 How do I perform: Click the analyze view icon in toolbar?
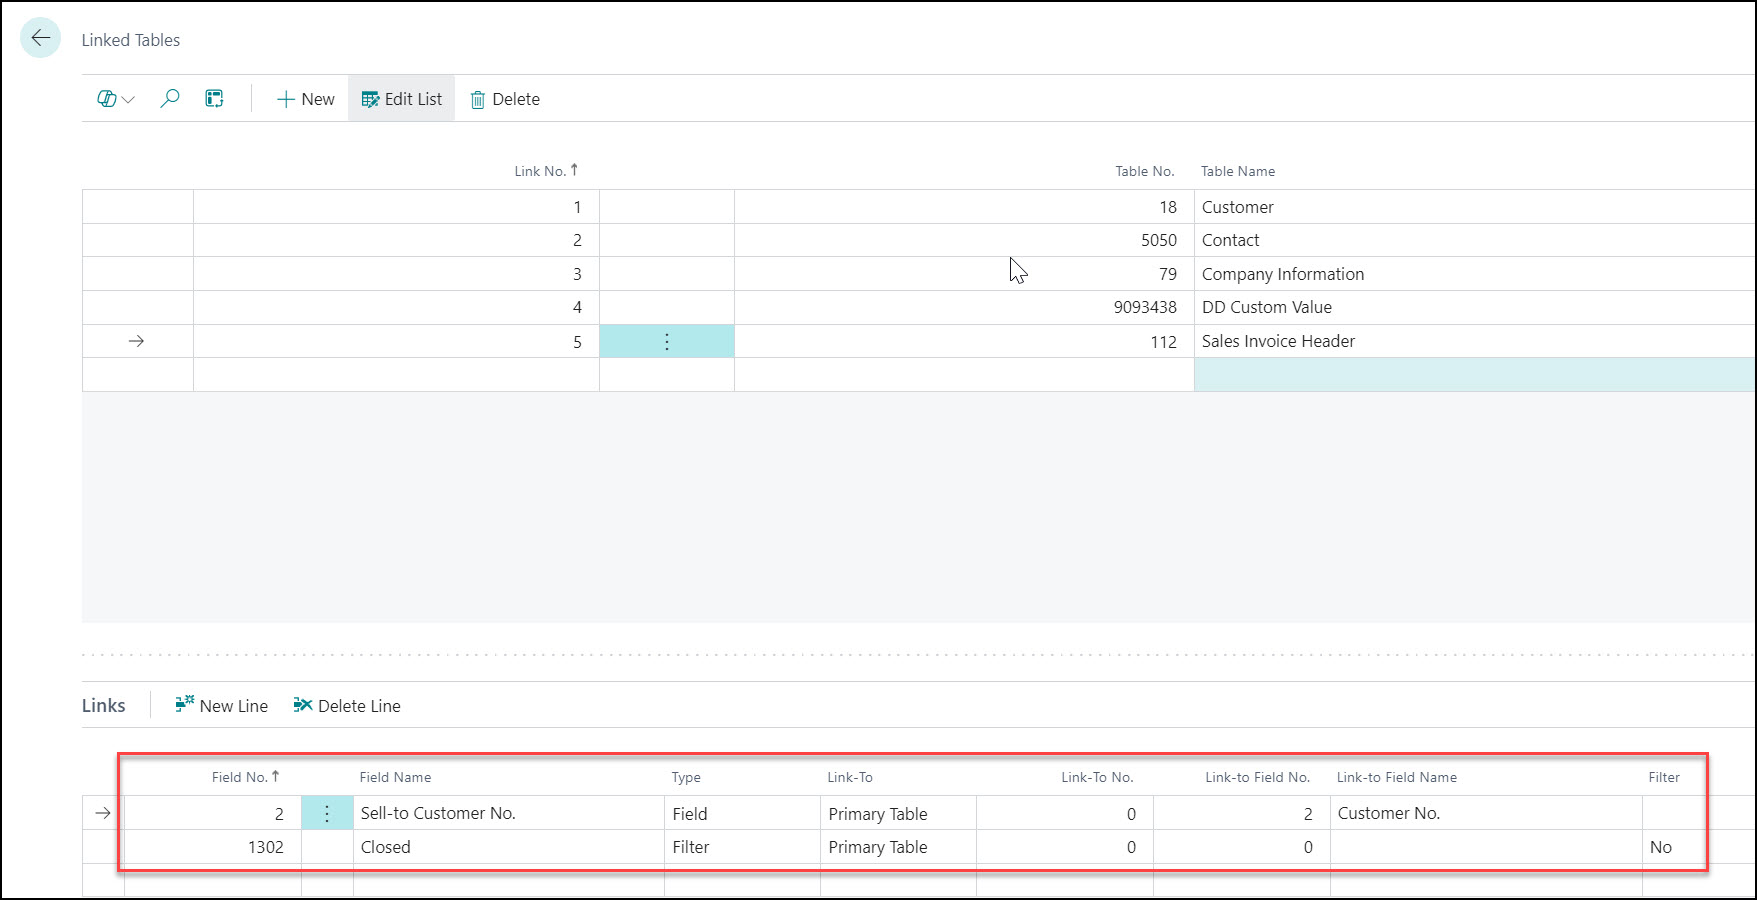click(x=214, y=99)
